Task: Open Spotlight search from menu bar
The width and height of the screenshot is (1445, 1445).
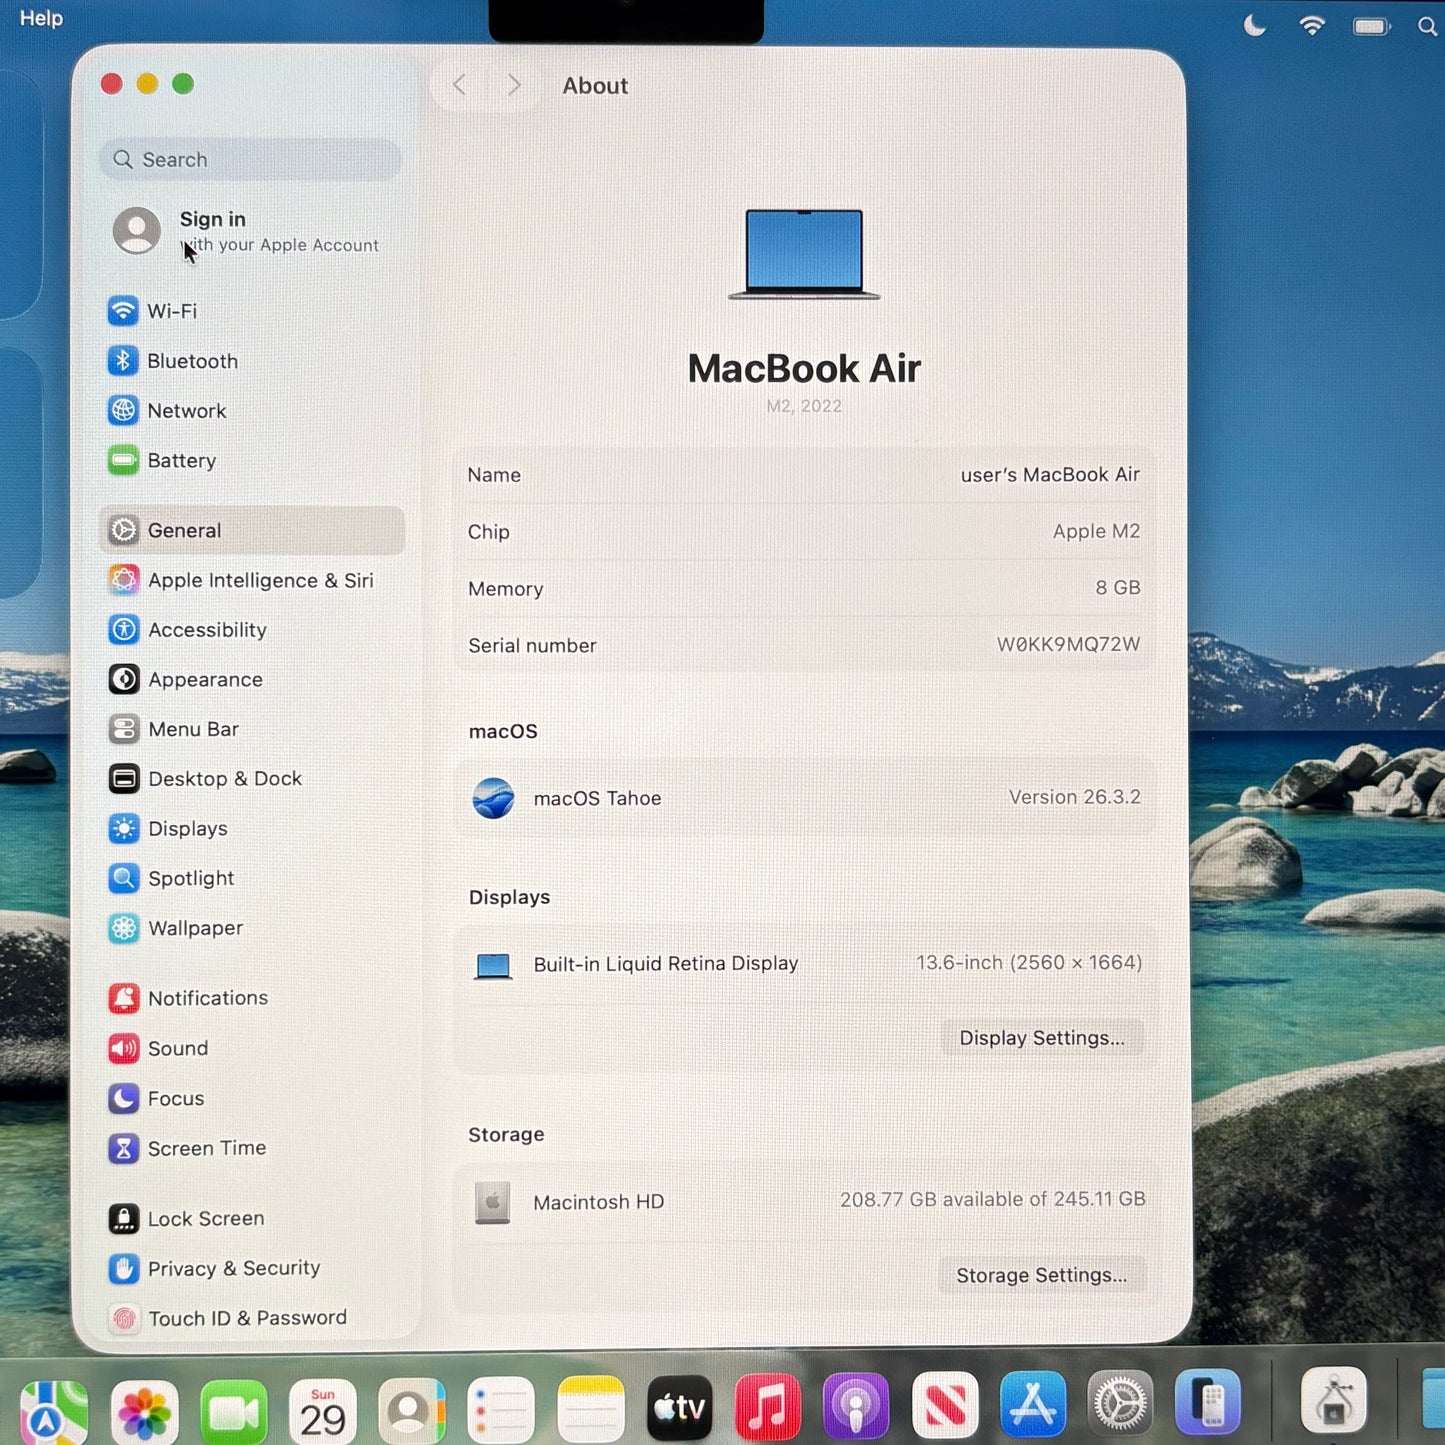Action: click(x=1426, y=25)
